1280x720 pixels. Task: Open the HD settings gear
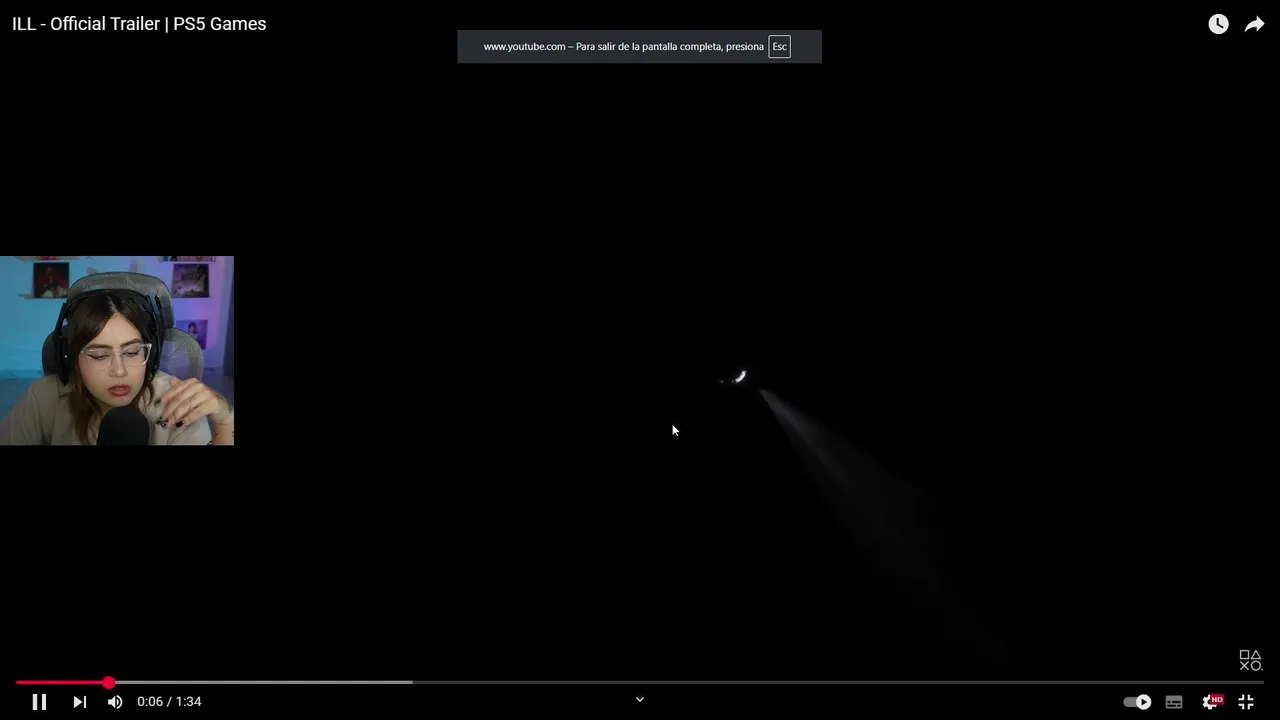(x=1212, y=702)
